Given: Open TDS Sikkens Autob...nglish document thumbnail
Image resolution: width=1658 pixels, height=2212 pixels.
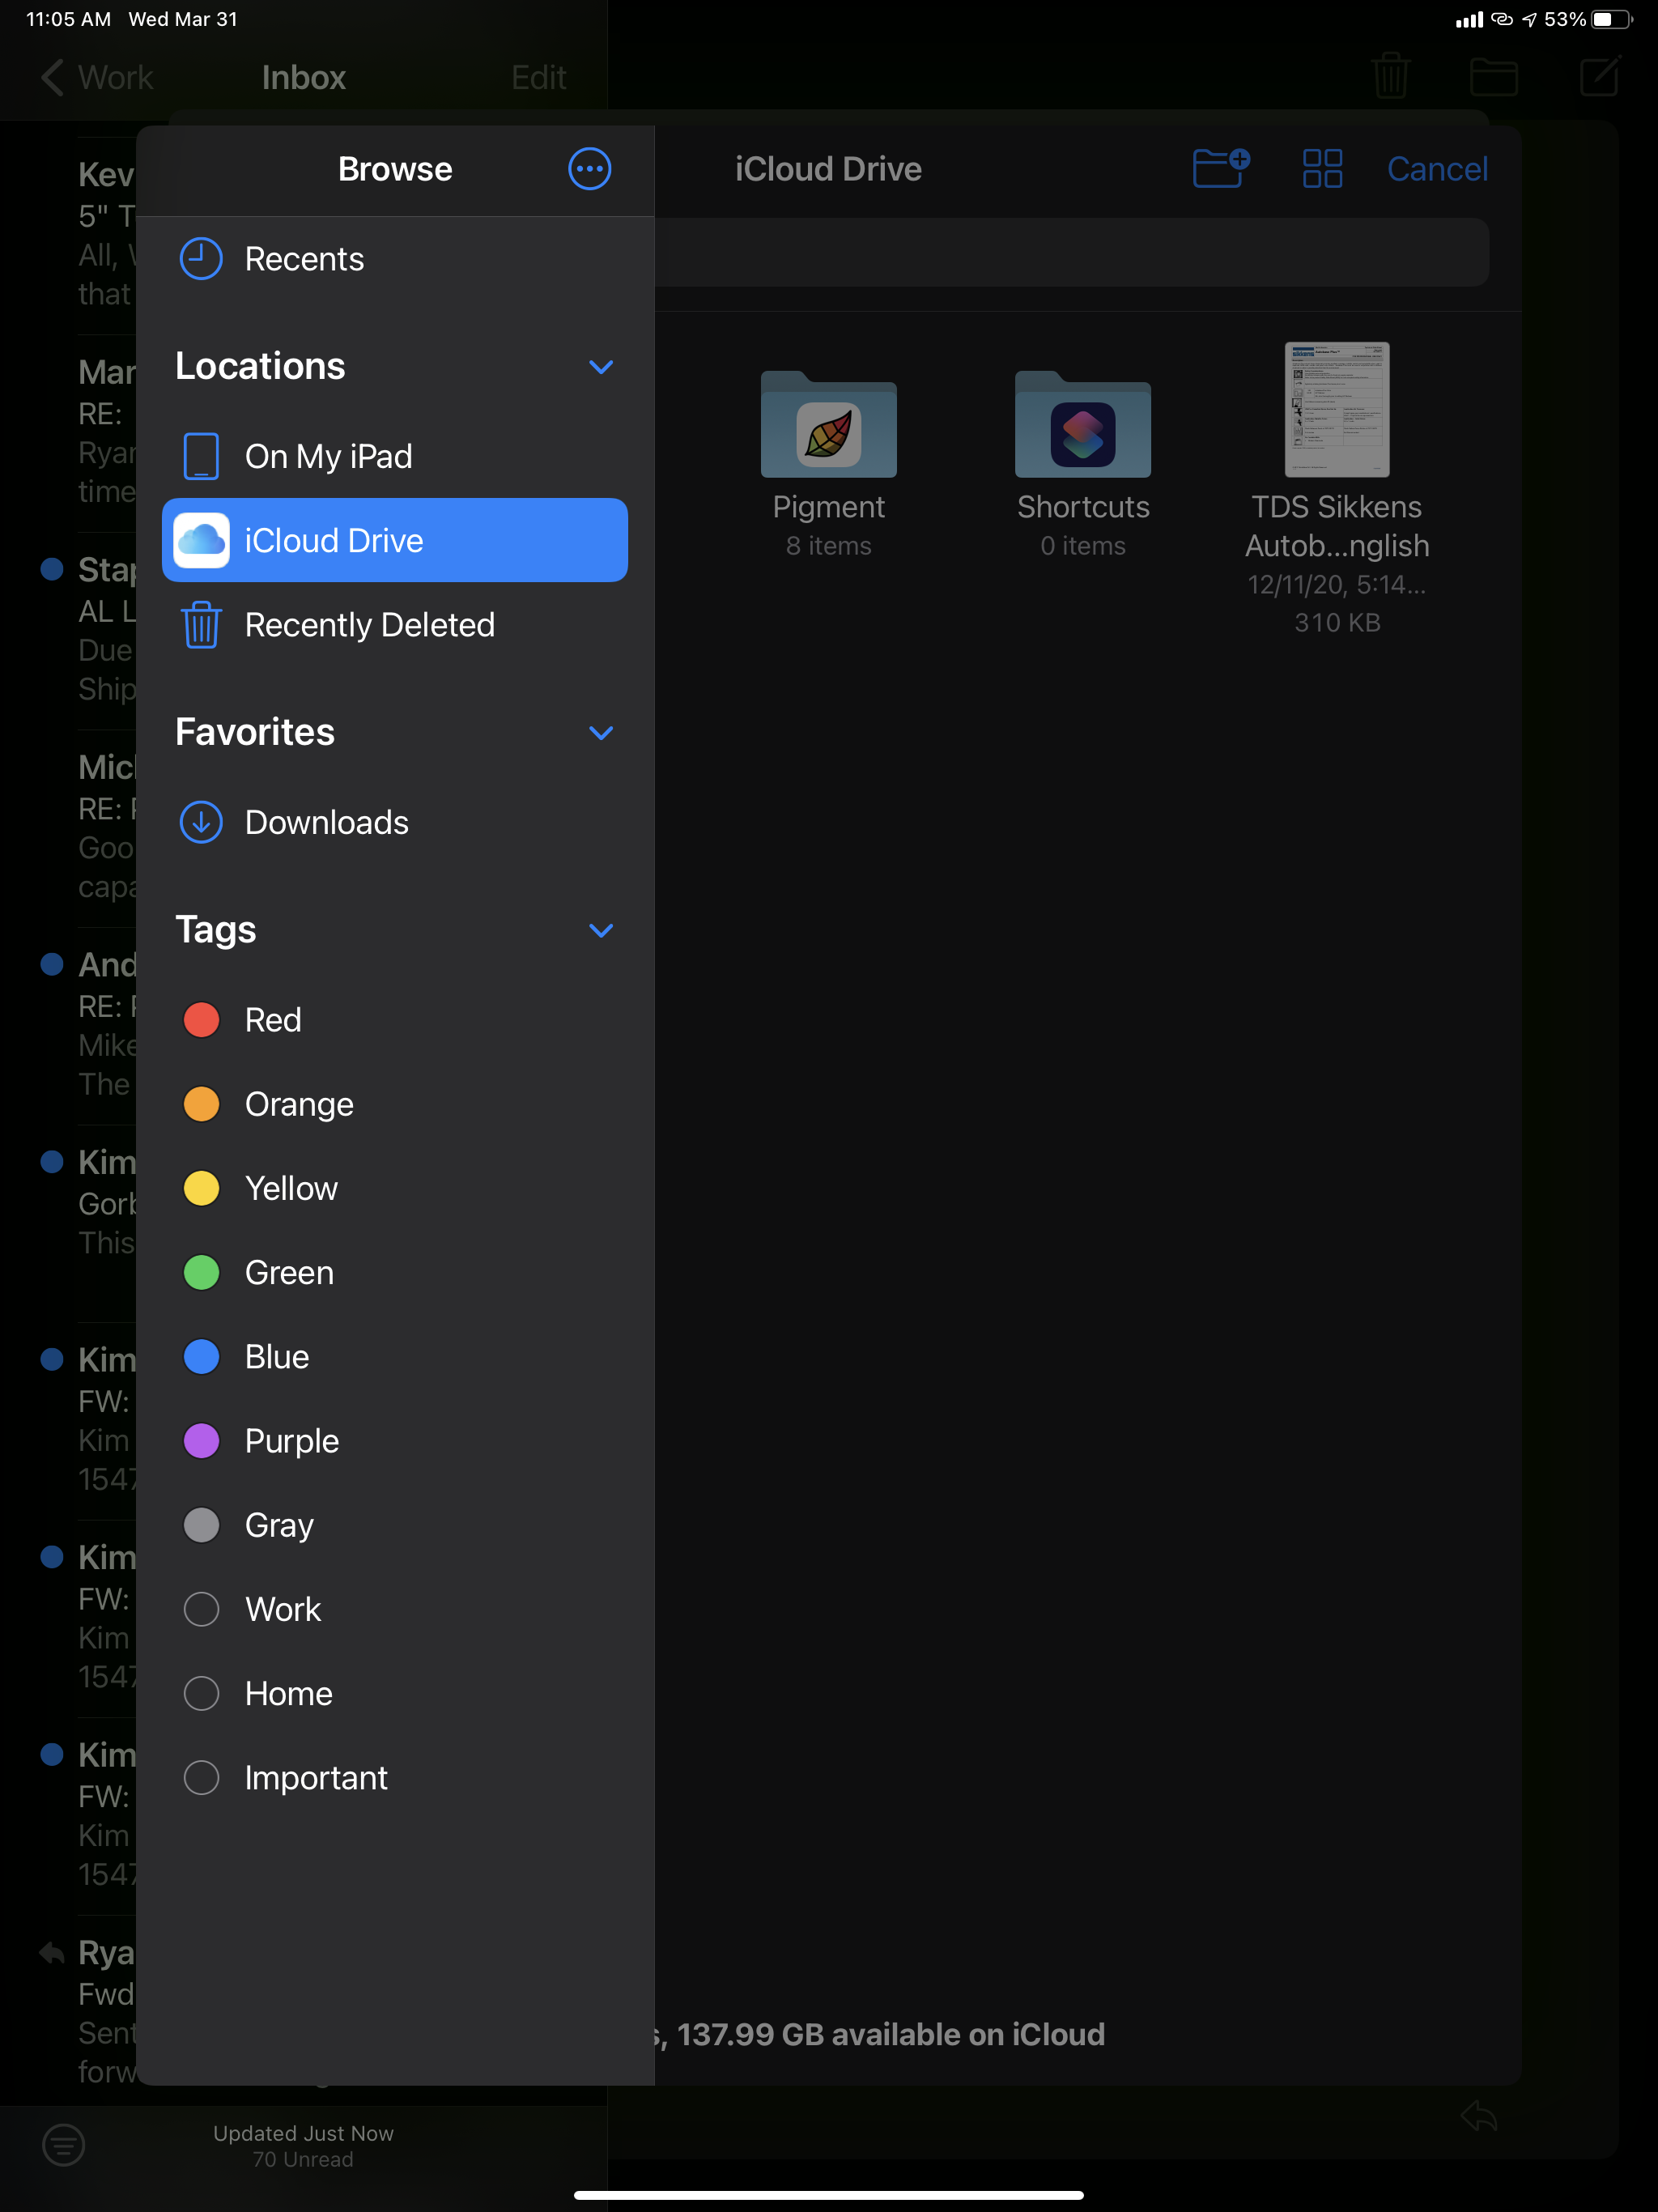Looking at the screenshot, I should (x=1336, y=410).
